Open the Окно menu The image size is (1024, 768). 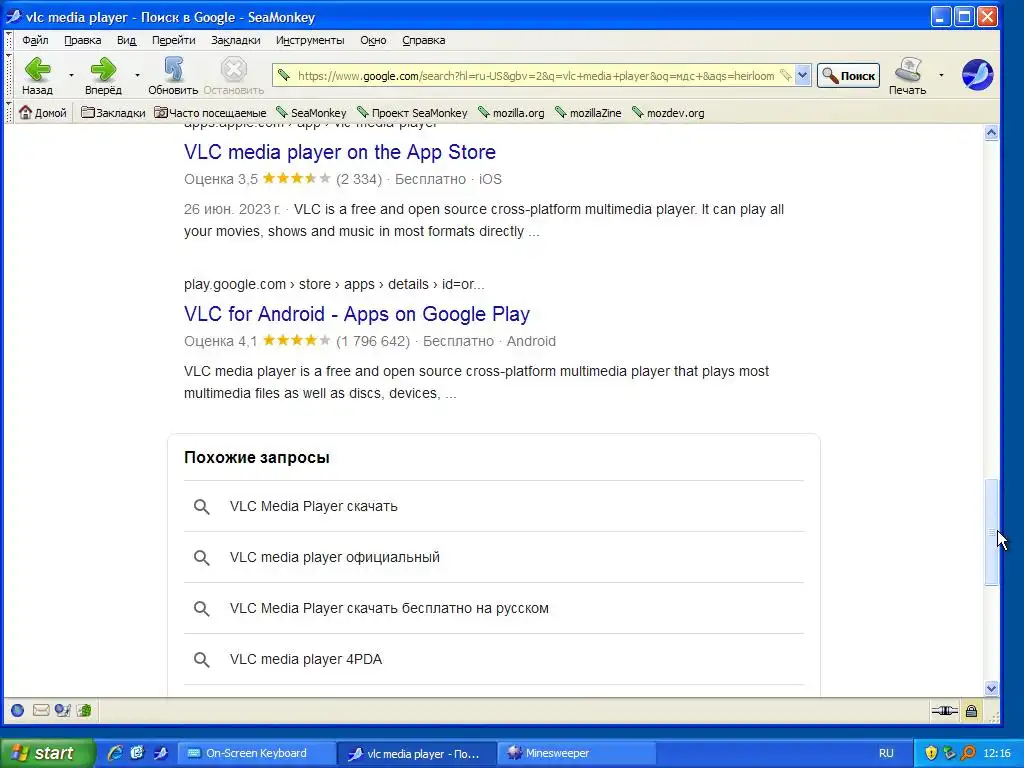click(373, 40)
